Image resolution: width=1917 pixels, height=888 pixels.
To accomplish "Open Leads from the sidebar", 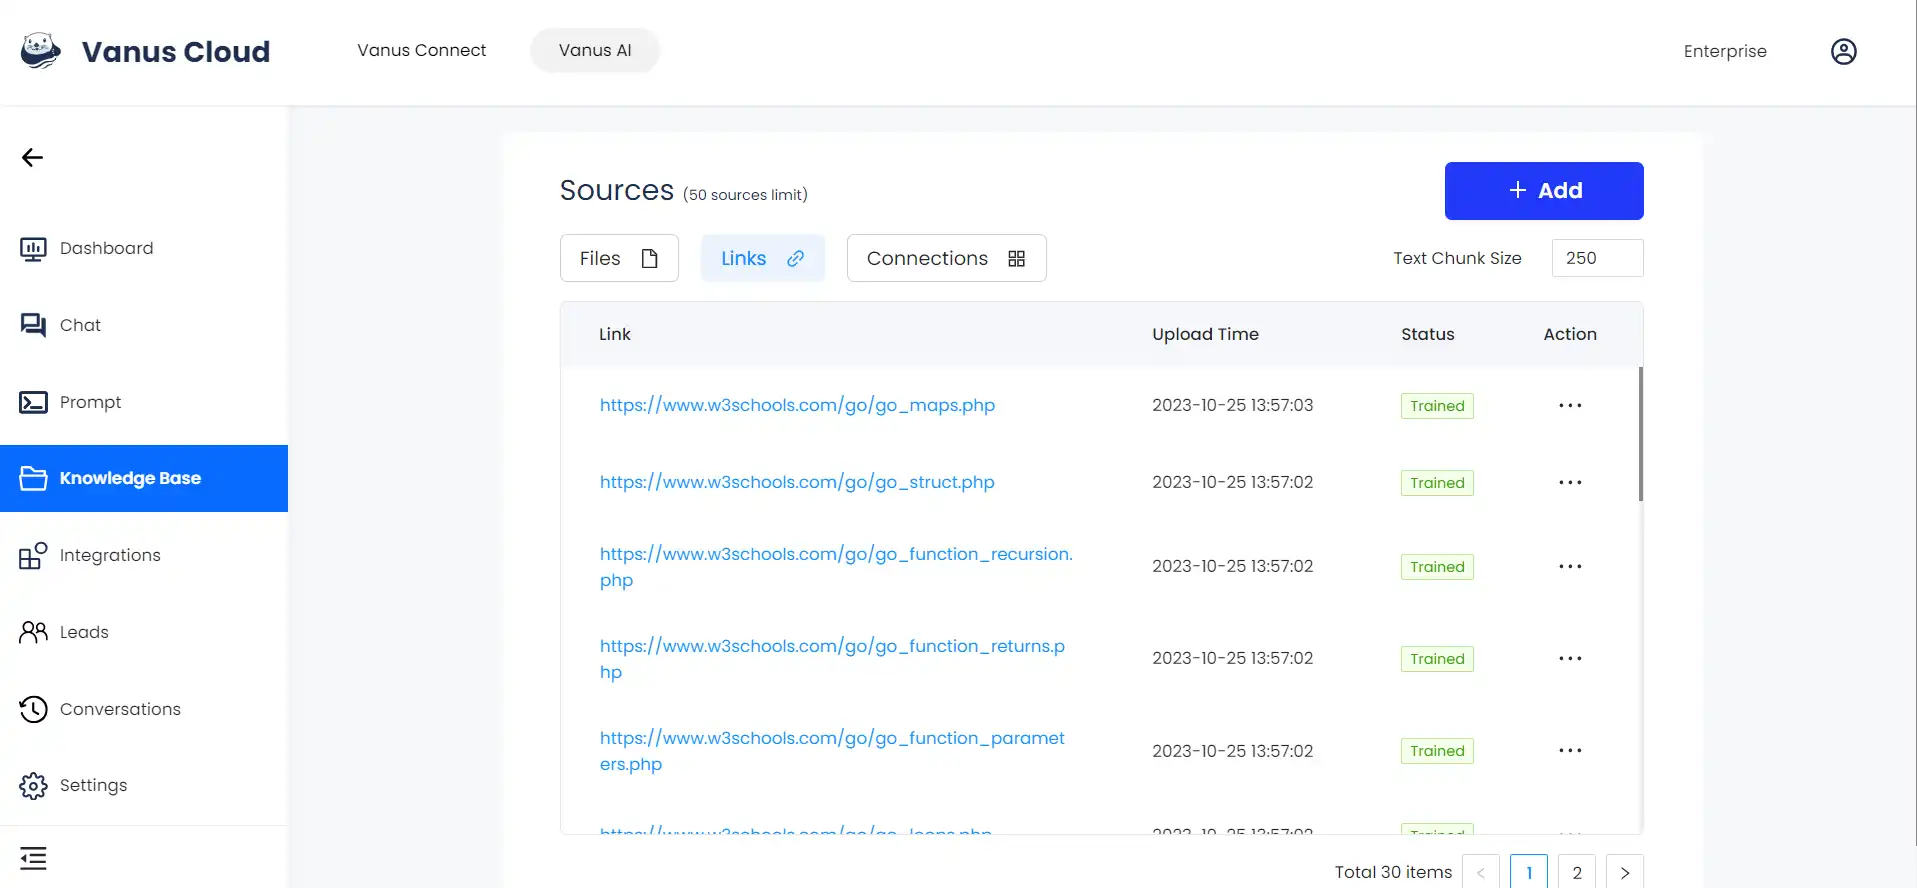I will pyautogui.click(x=144, y=632).
